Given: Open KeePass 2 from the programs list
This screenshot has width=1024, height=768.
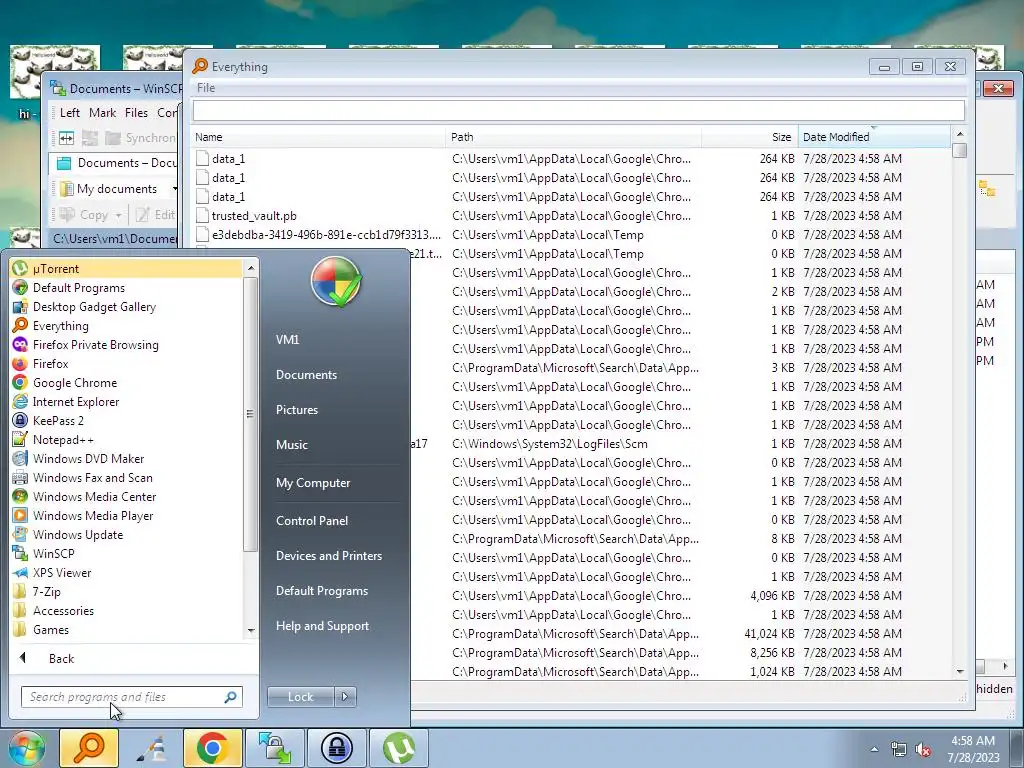Looking at the screenshot, I should (127, 421).
